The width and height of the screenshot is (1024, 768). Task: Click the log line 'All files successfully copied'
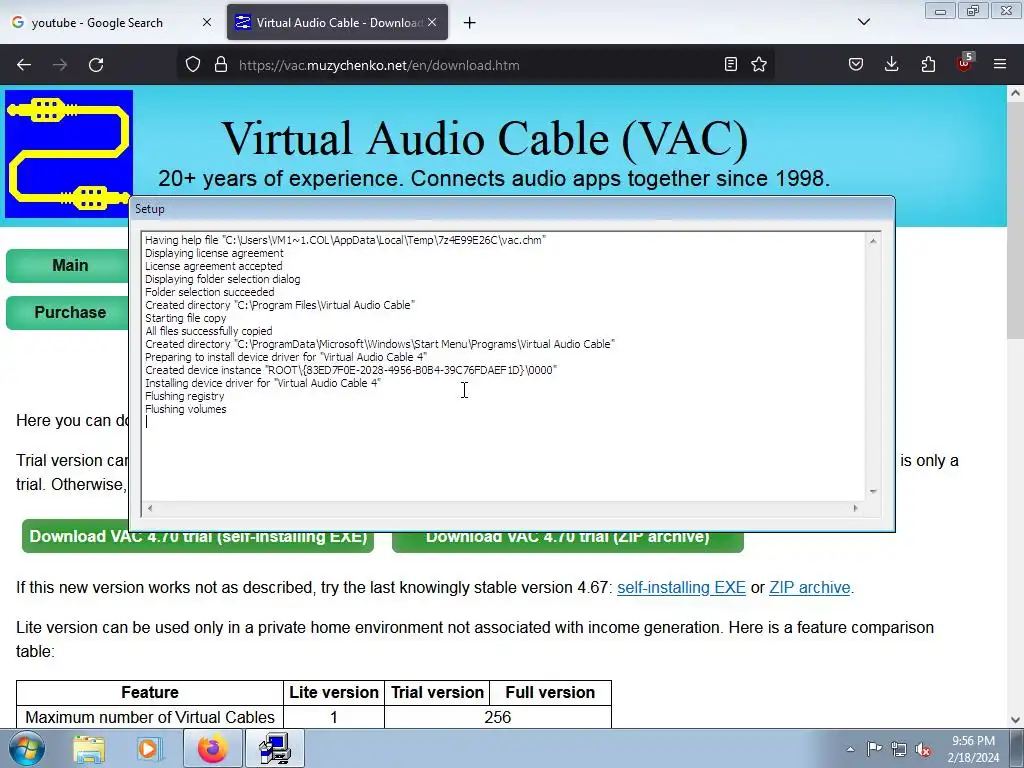coord(208,331)
